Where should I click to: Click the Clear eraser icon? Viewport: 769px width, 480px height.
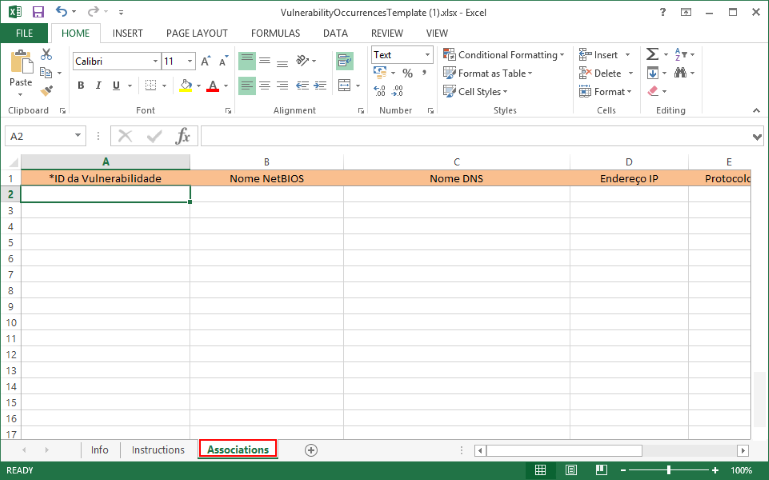click(x=653, y=91)
